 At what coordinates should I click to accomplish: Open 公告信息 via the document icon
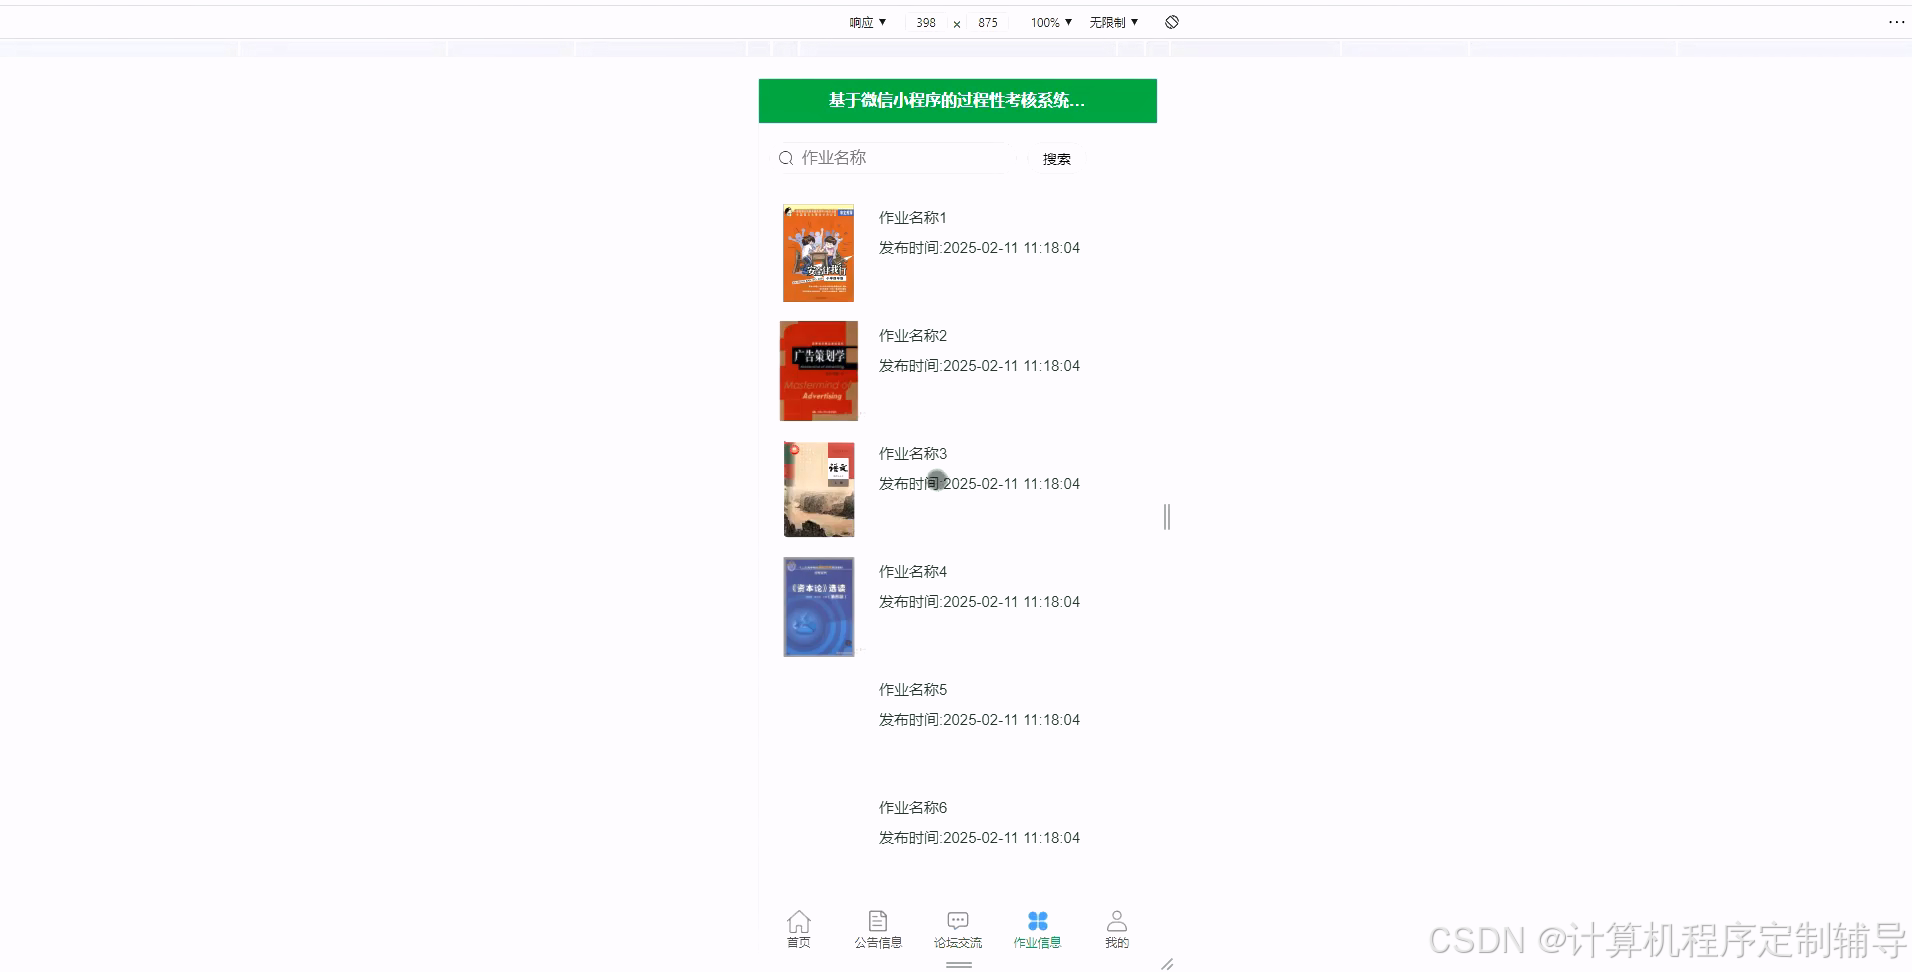pyautogui.click(x=877, y=921)
